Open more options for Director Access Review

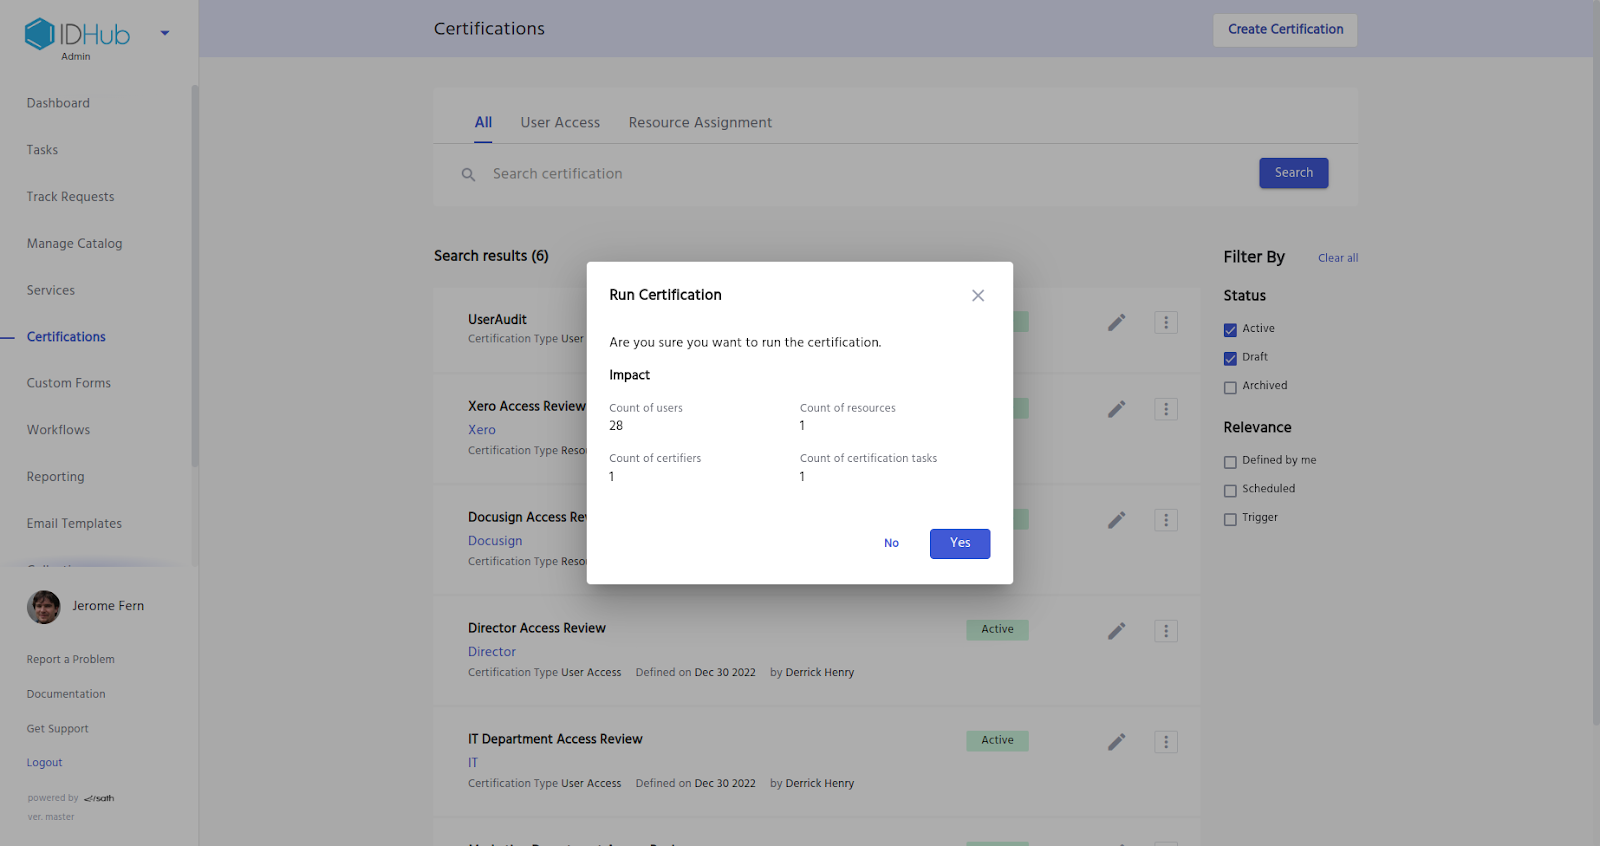pyautogui.click(x=1165, y=631)
